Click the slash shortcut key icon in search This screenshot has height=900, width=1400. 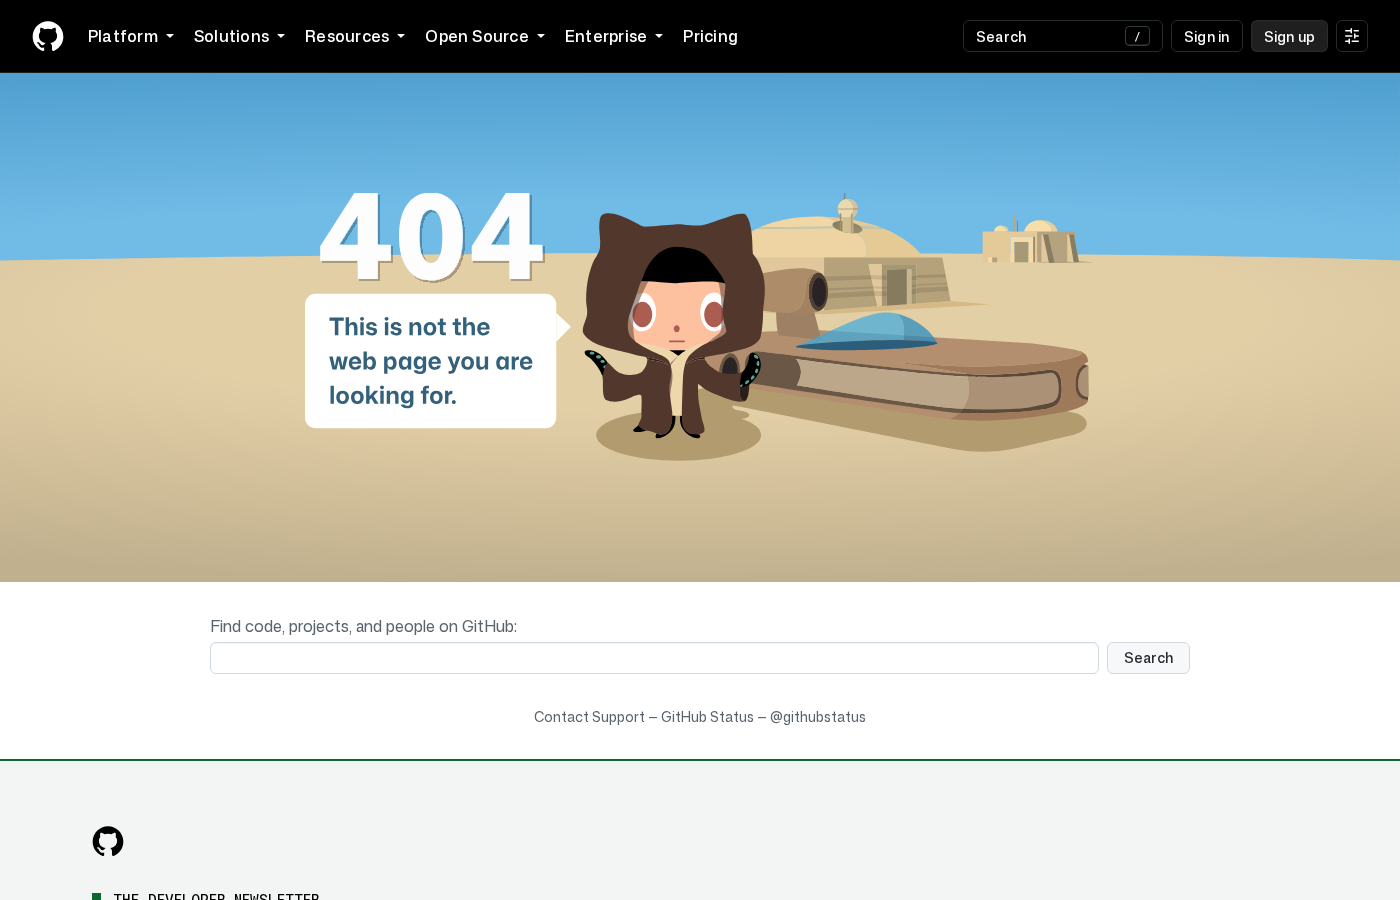click(1137, 36)
